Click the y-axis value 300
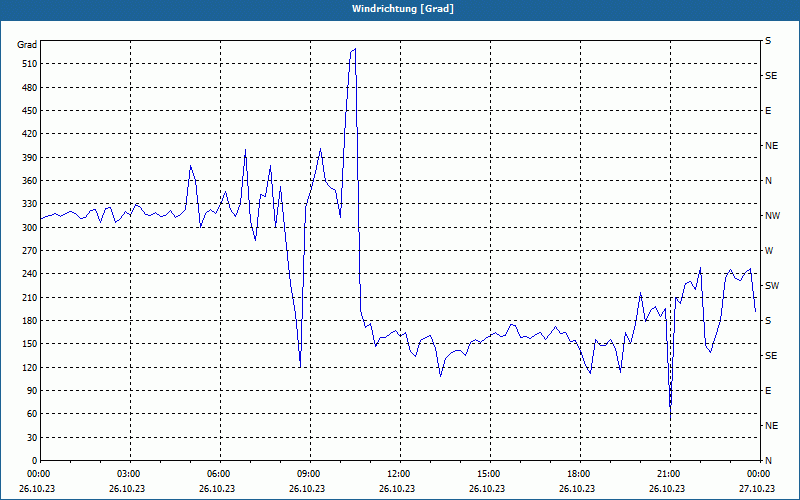800x500 pixels. [x=29, y=228]
